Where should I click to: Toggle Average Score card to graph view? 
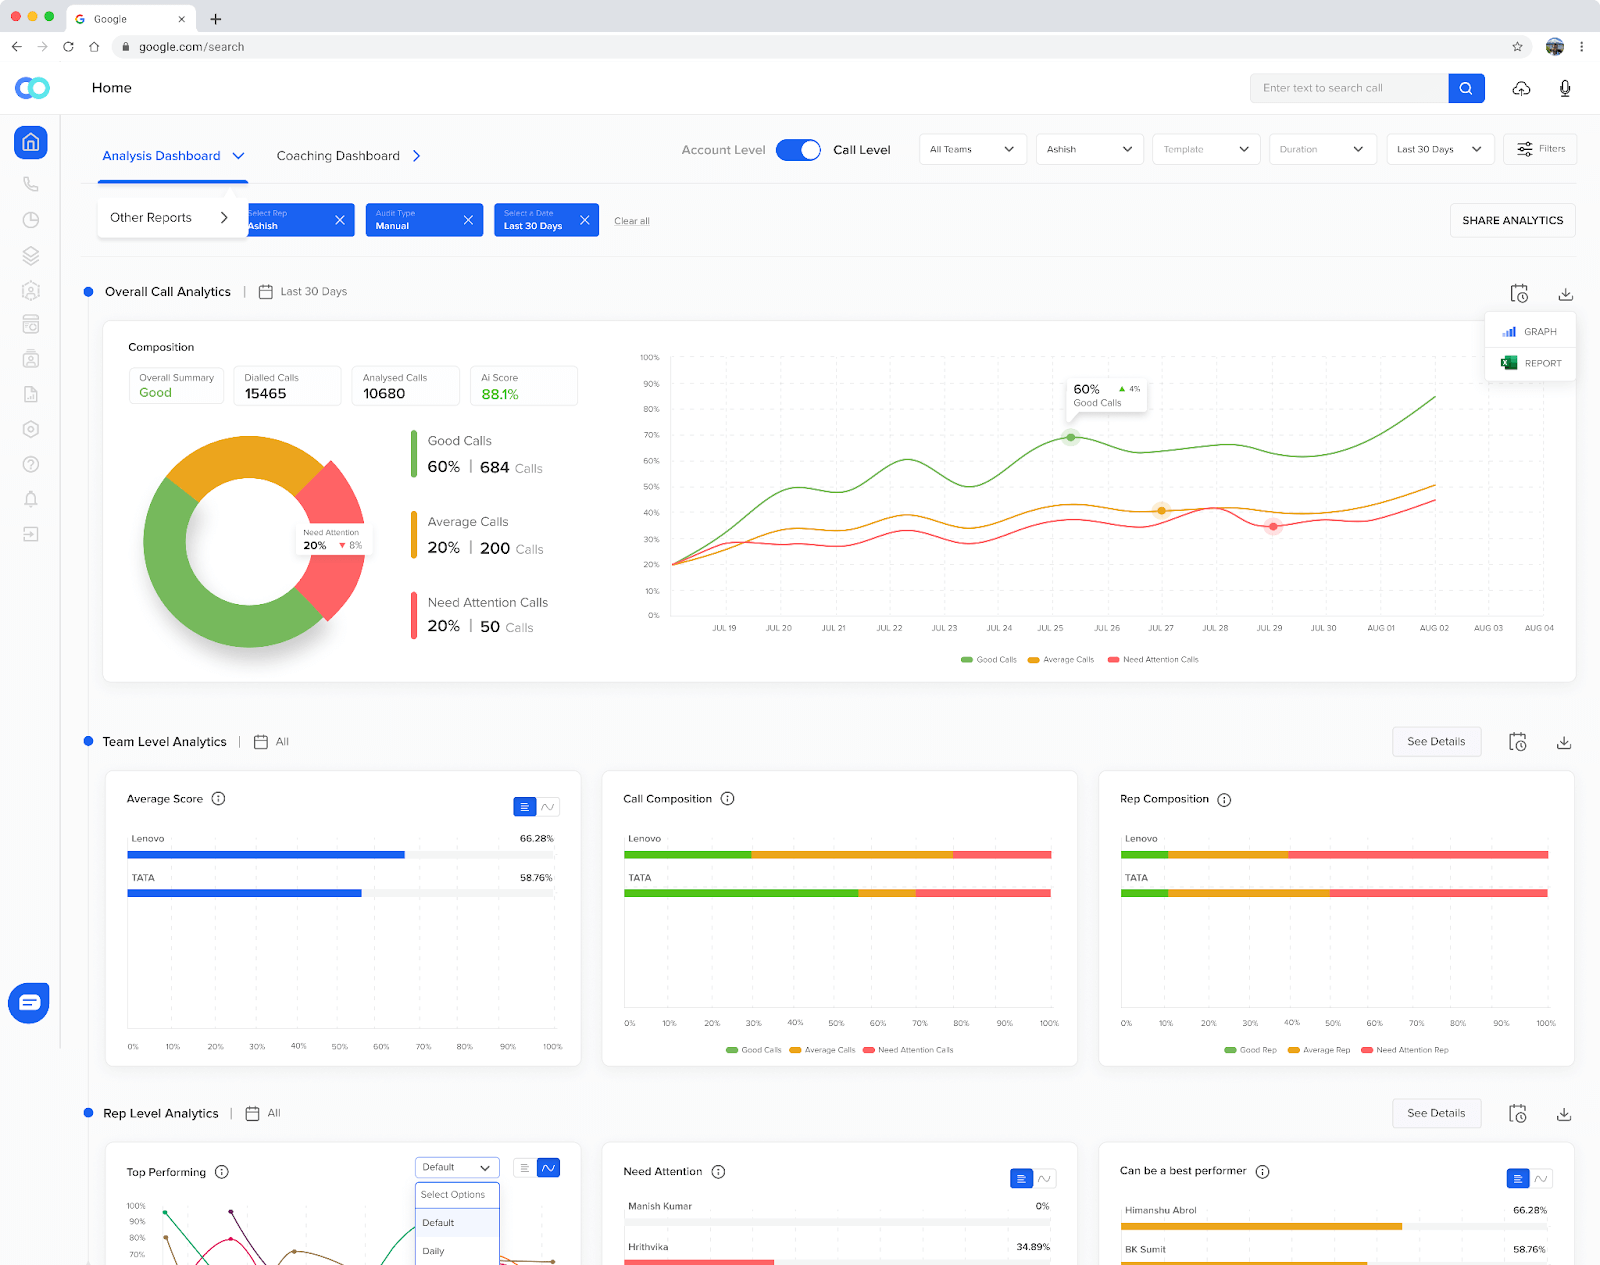tap(548, 806)
